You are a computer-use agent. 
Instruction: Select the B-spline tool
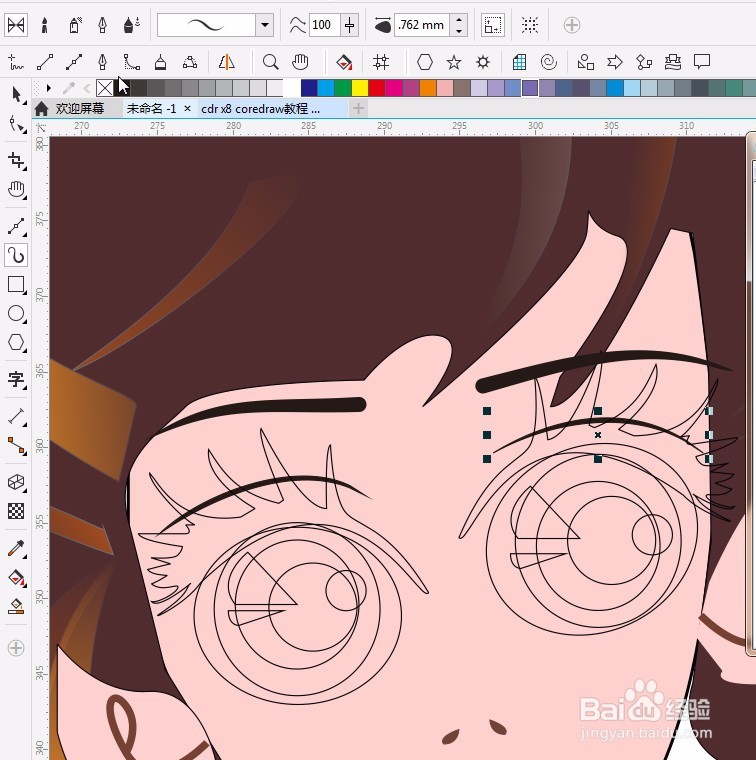tap(131, 62)
